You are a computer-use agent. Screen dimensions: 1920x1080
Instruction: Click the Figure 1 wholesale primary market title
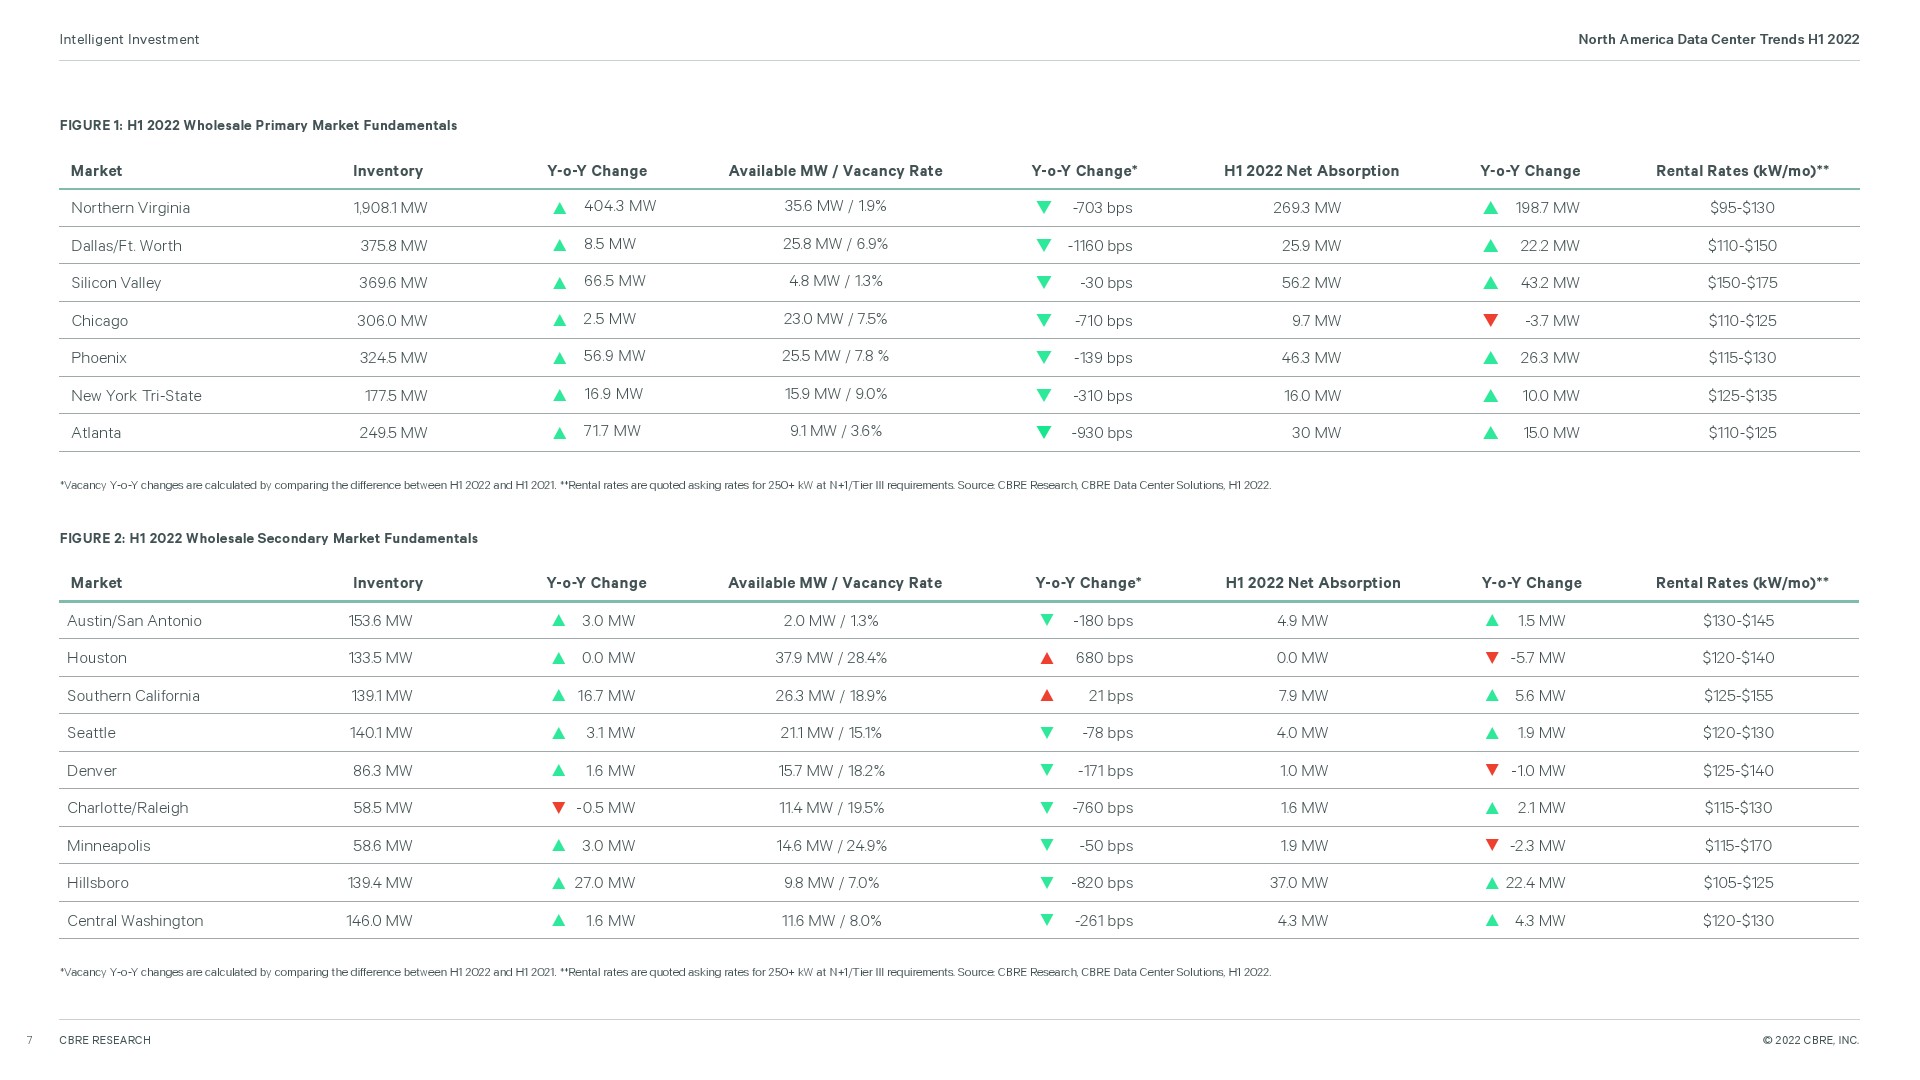[x=258, y=125]
